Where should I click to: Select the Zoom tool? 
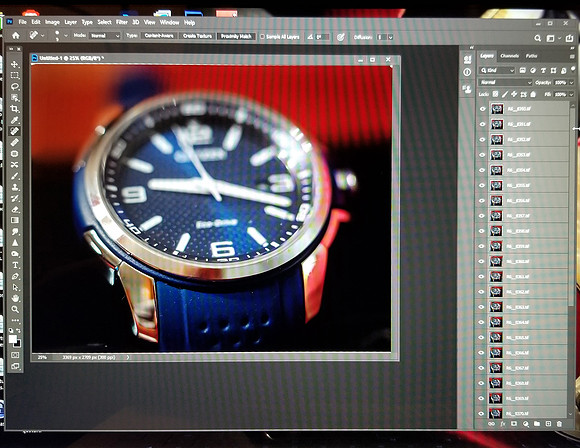(15, 309)
